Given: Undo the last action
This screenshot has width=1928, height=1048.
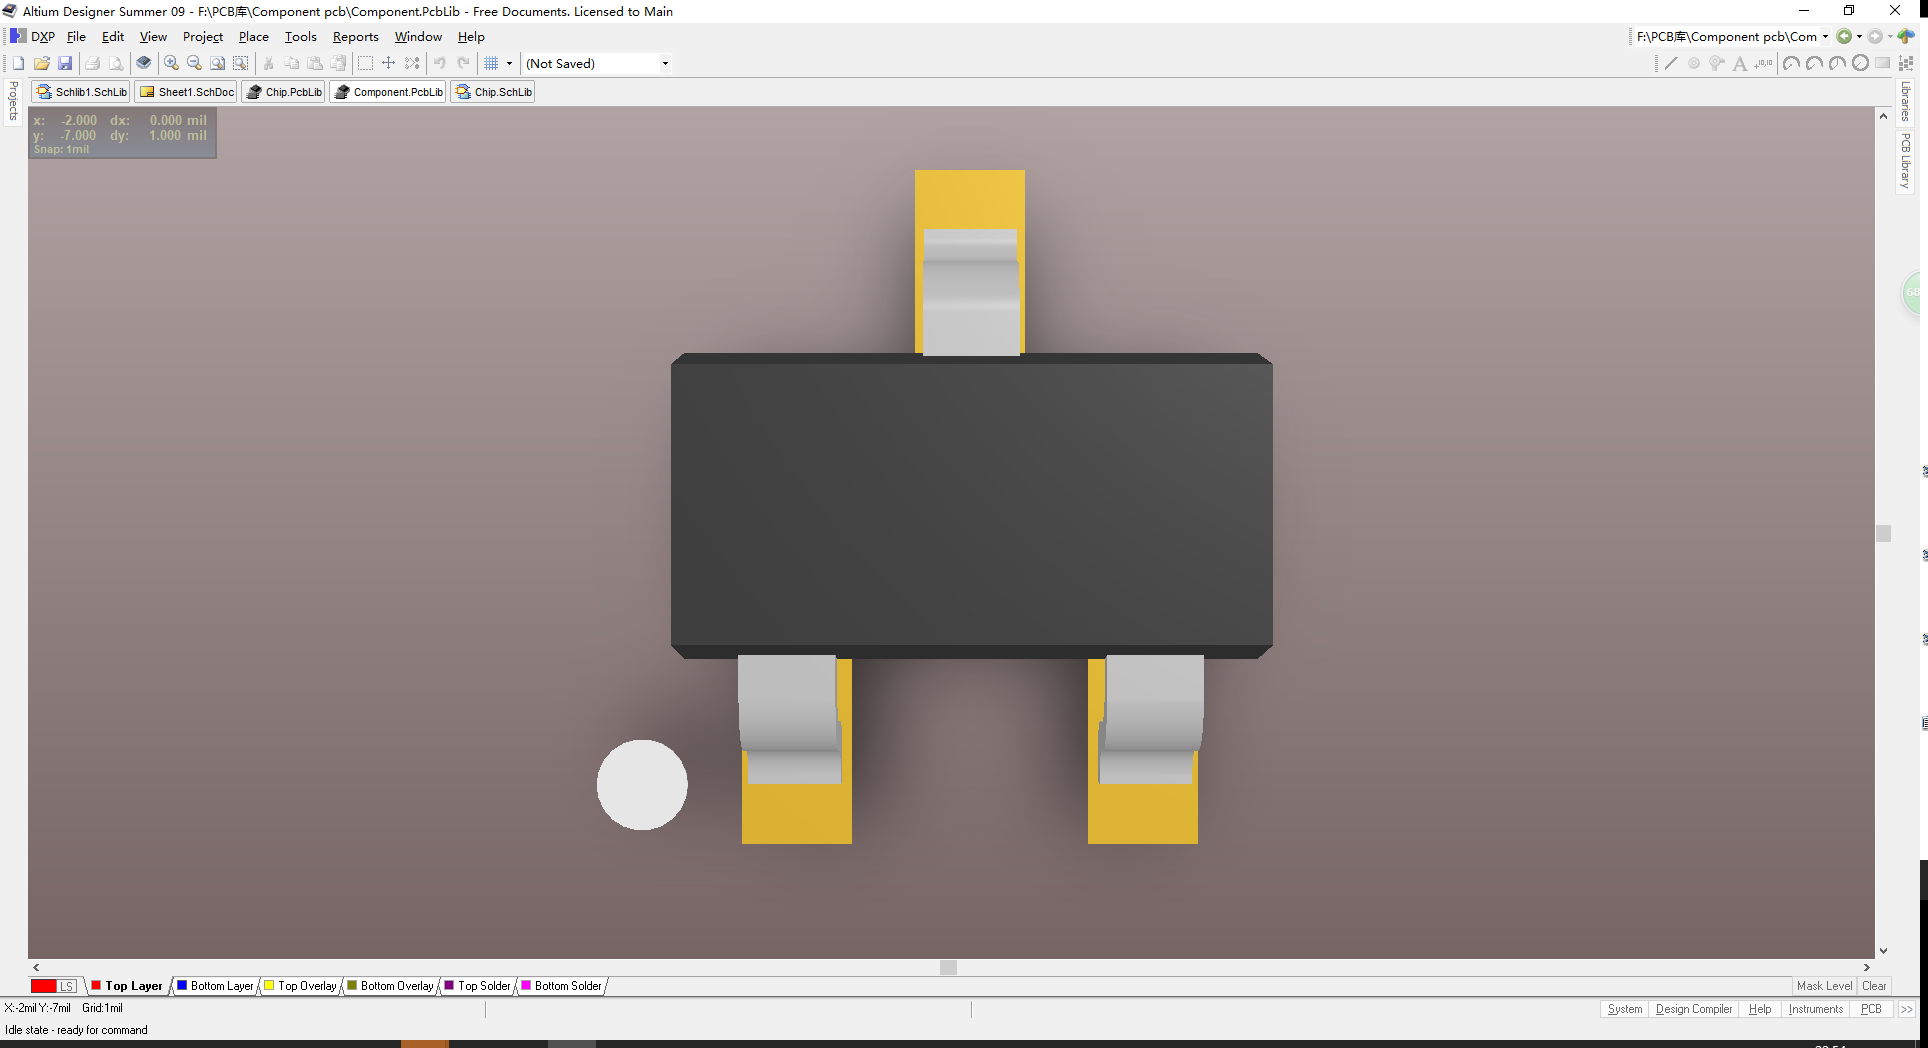Looking at the screenshot, I should coord(440,63).
